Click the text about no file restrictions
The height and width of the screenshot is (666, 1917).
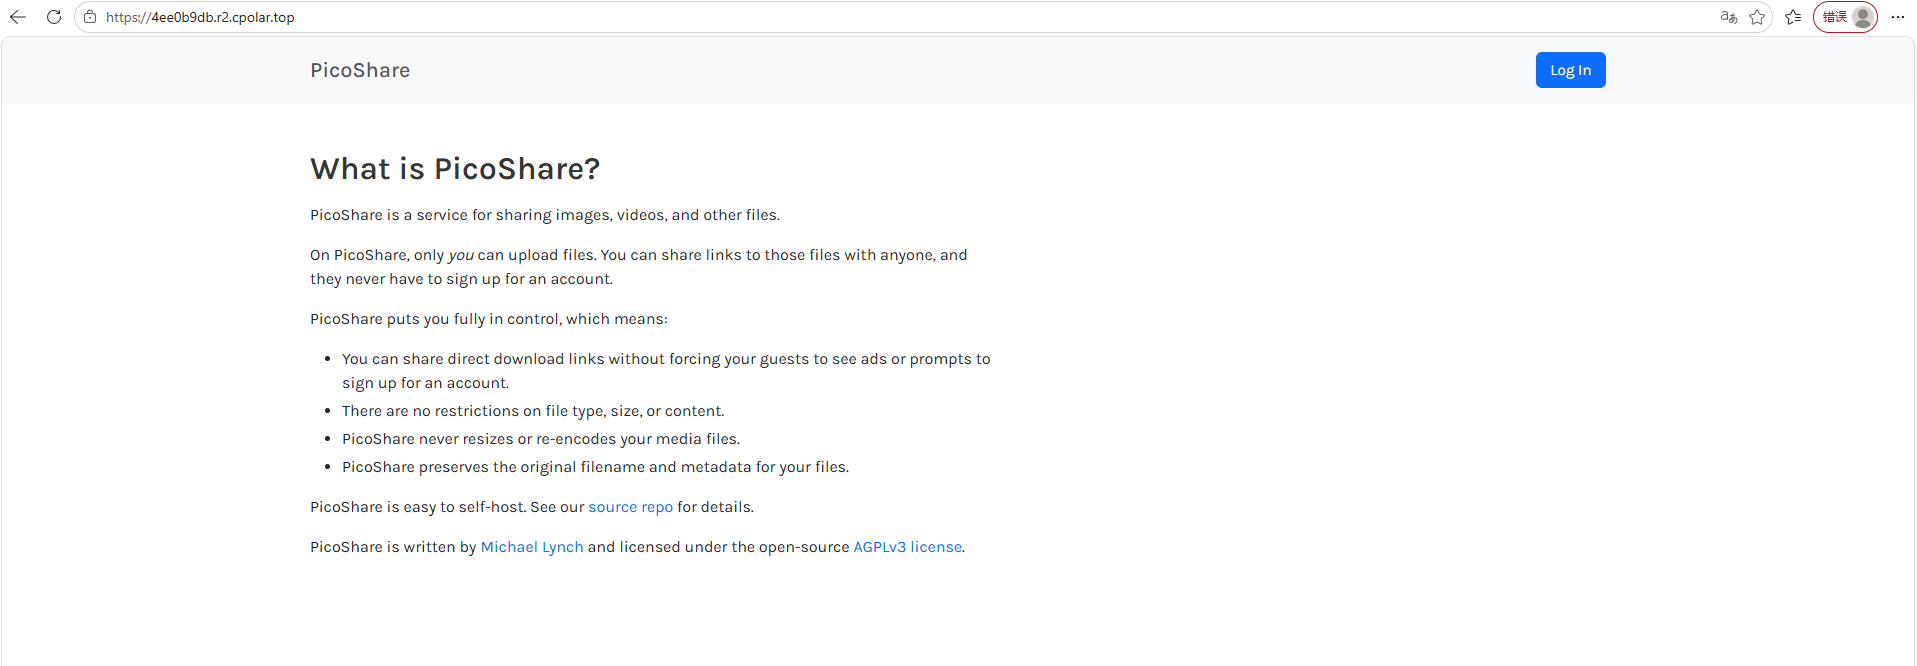point(533,411)
